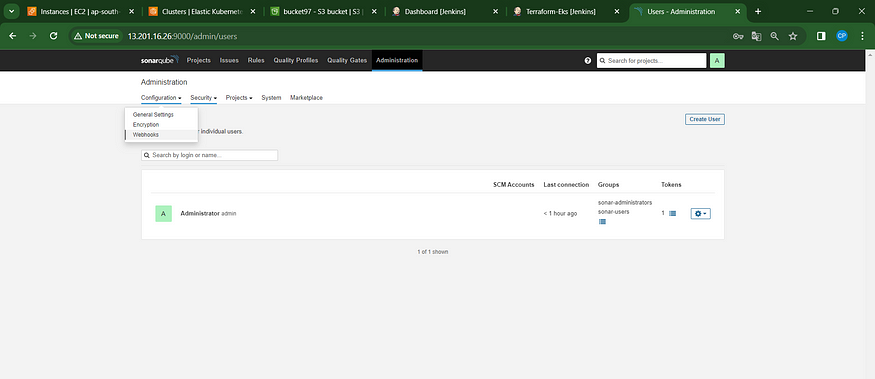Open Quality Gates page
This screenshot has width=875, height=379.
(347, 60)
